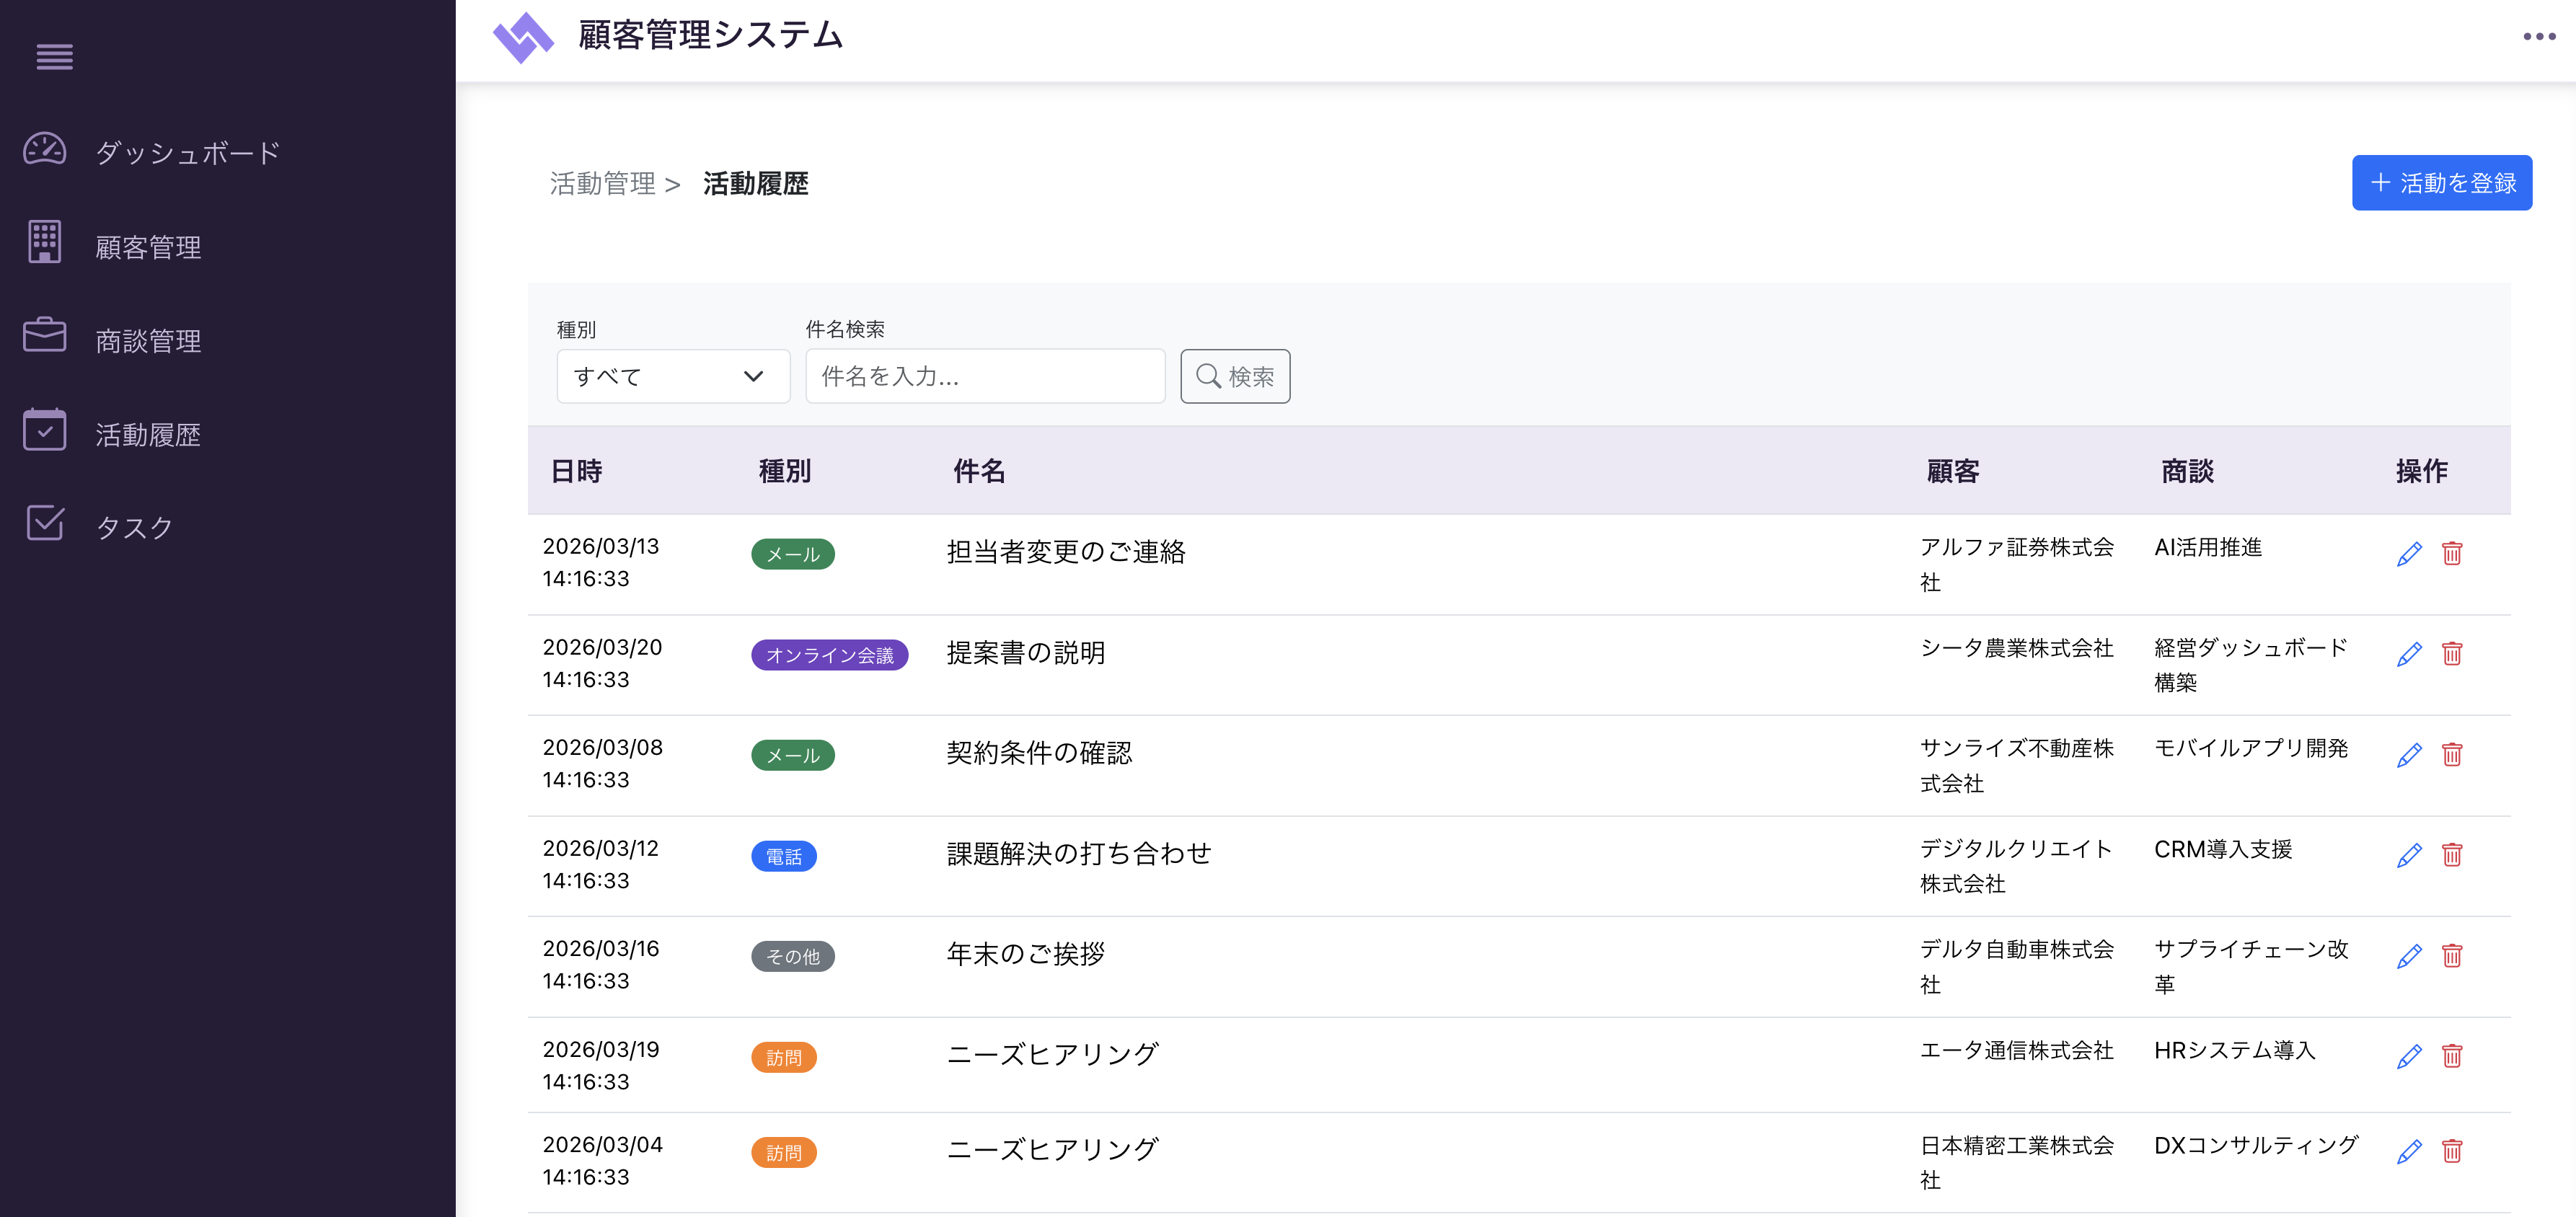Click the 活動を登録 button
2576x1217 pixels.
click(x=2441, y=183)
